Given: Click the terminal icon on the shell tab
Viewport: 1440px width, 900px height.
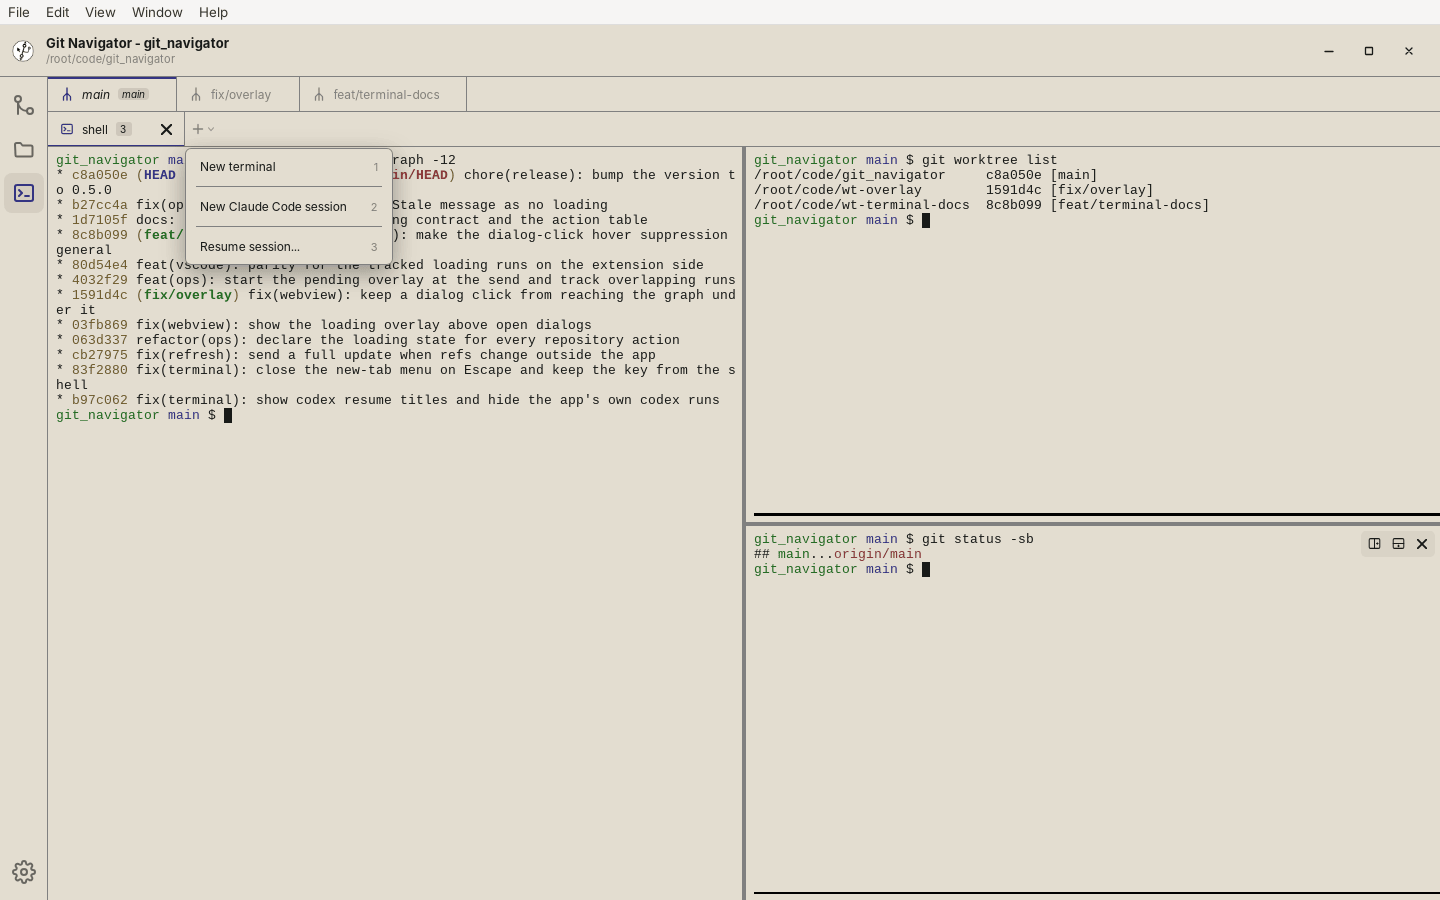Looking at the screenshot, I should pos(67,129).
